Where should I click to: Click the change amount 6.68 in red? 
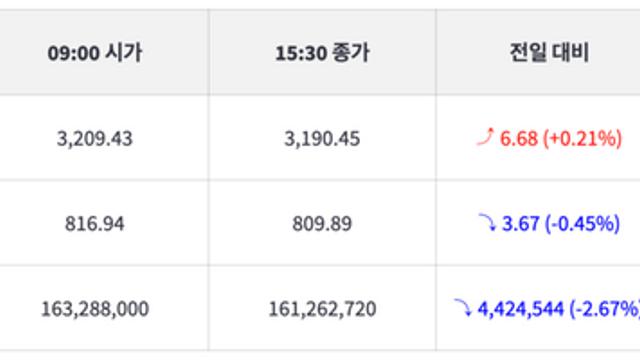tap(519, 138)
